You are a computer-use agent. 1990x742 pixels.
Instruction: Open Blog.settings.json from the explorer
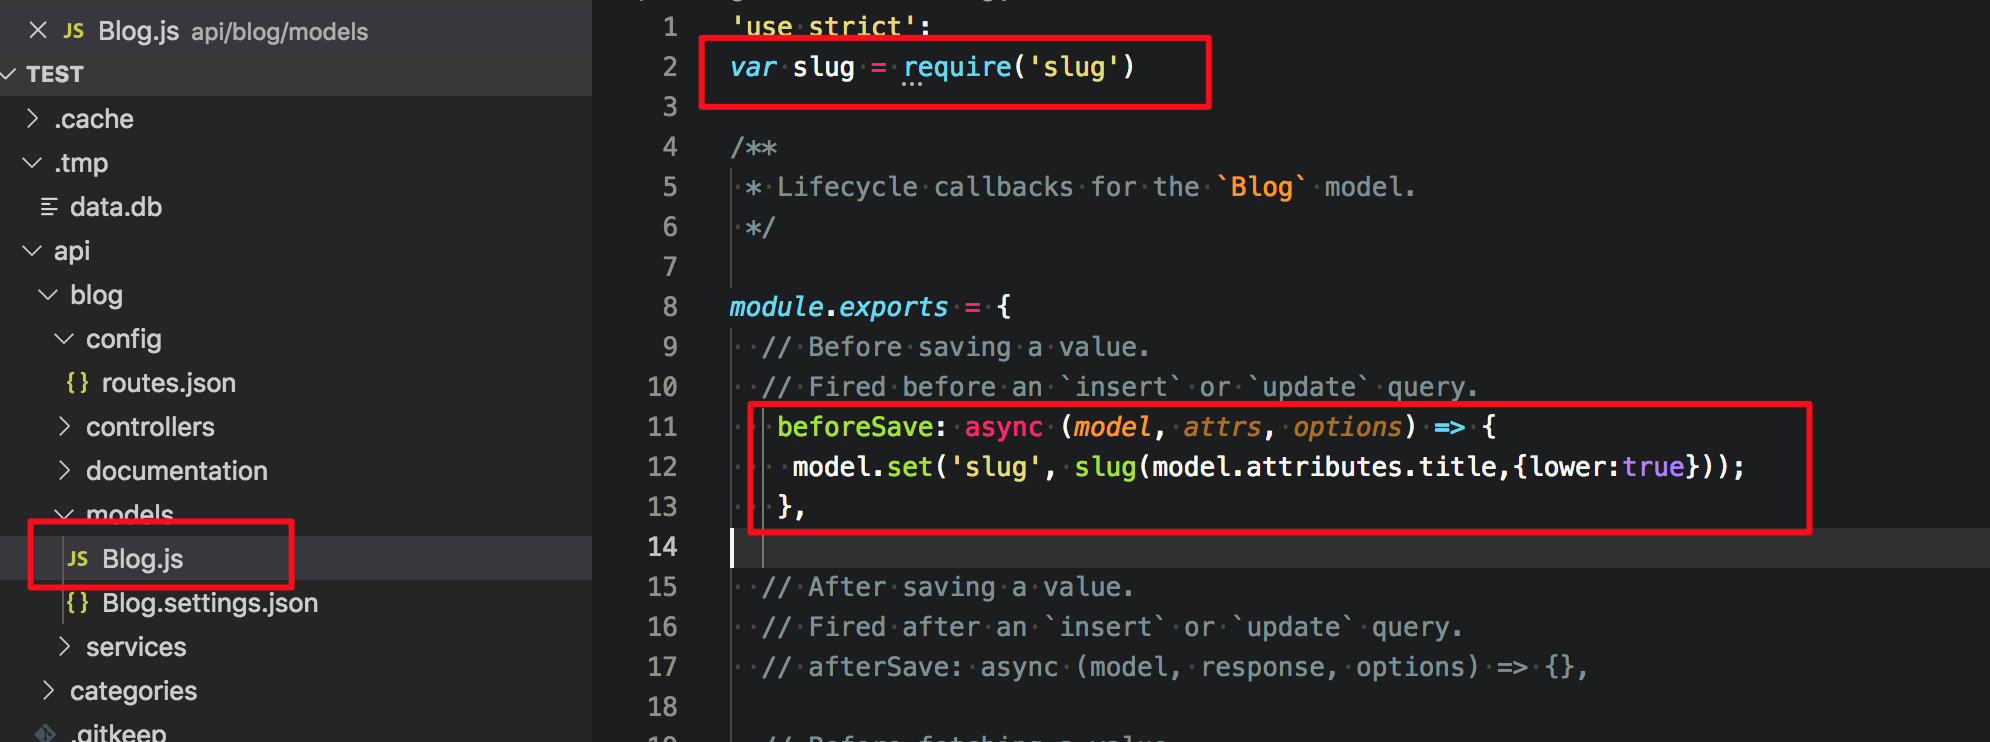tap(209, 603)
